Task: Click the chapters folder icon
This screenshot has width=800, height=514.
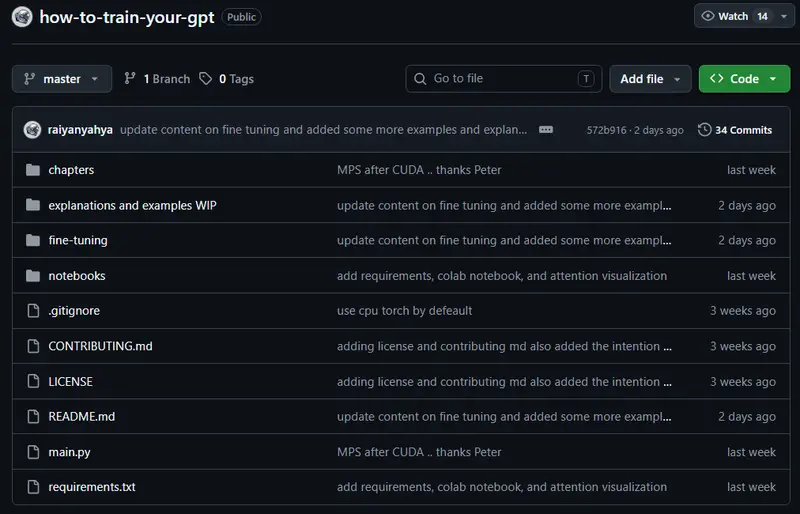Action: pos(33,170)
